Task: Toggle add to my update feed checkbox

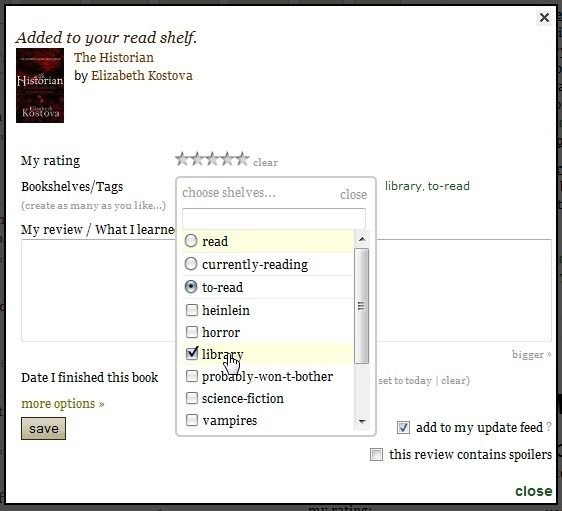Action: (x=403, y=428)
